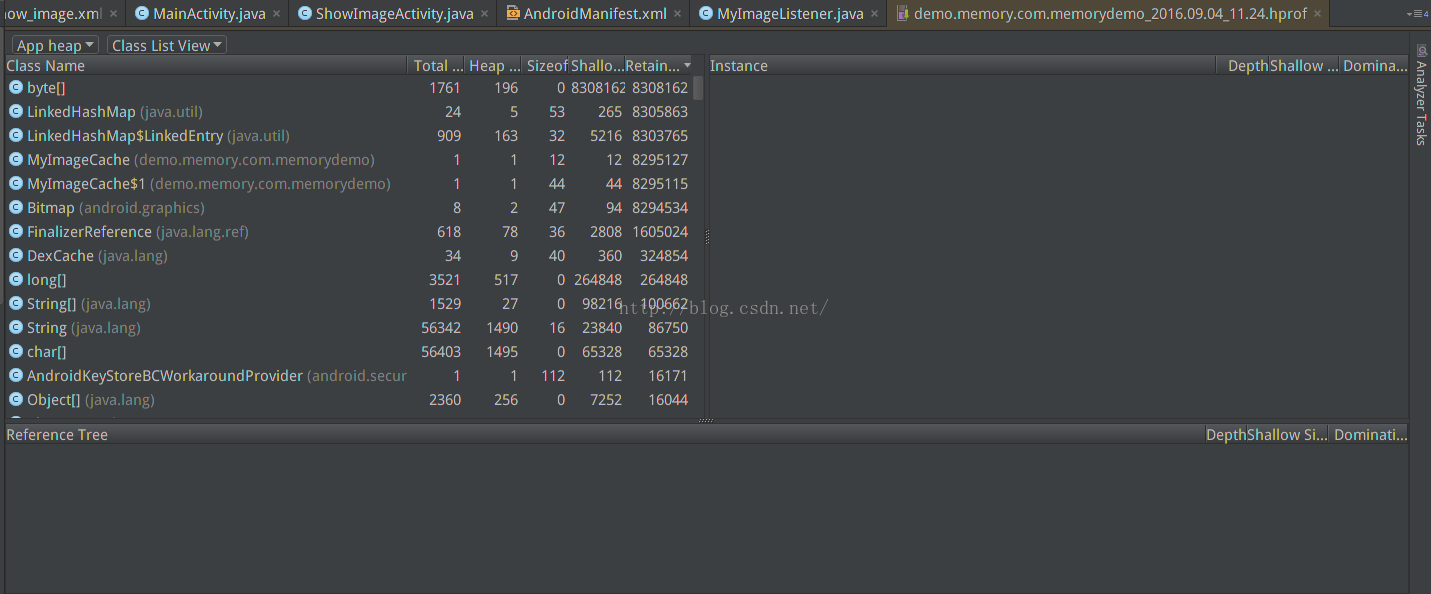Click the hprof file icon in tab
This screenshot has height=594, width=1431.
(x=902, y=14)
